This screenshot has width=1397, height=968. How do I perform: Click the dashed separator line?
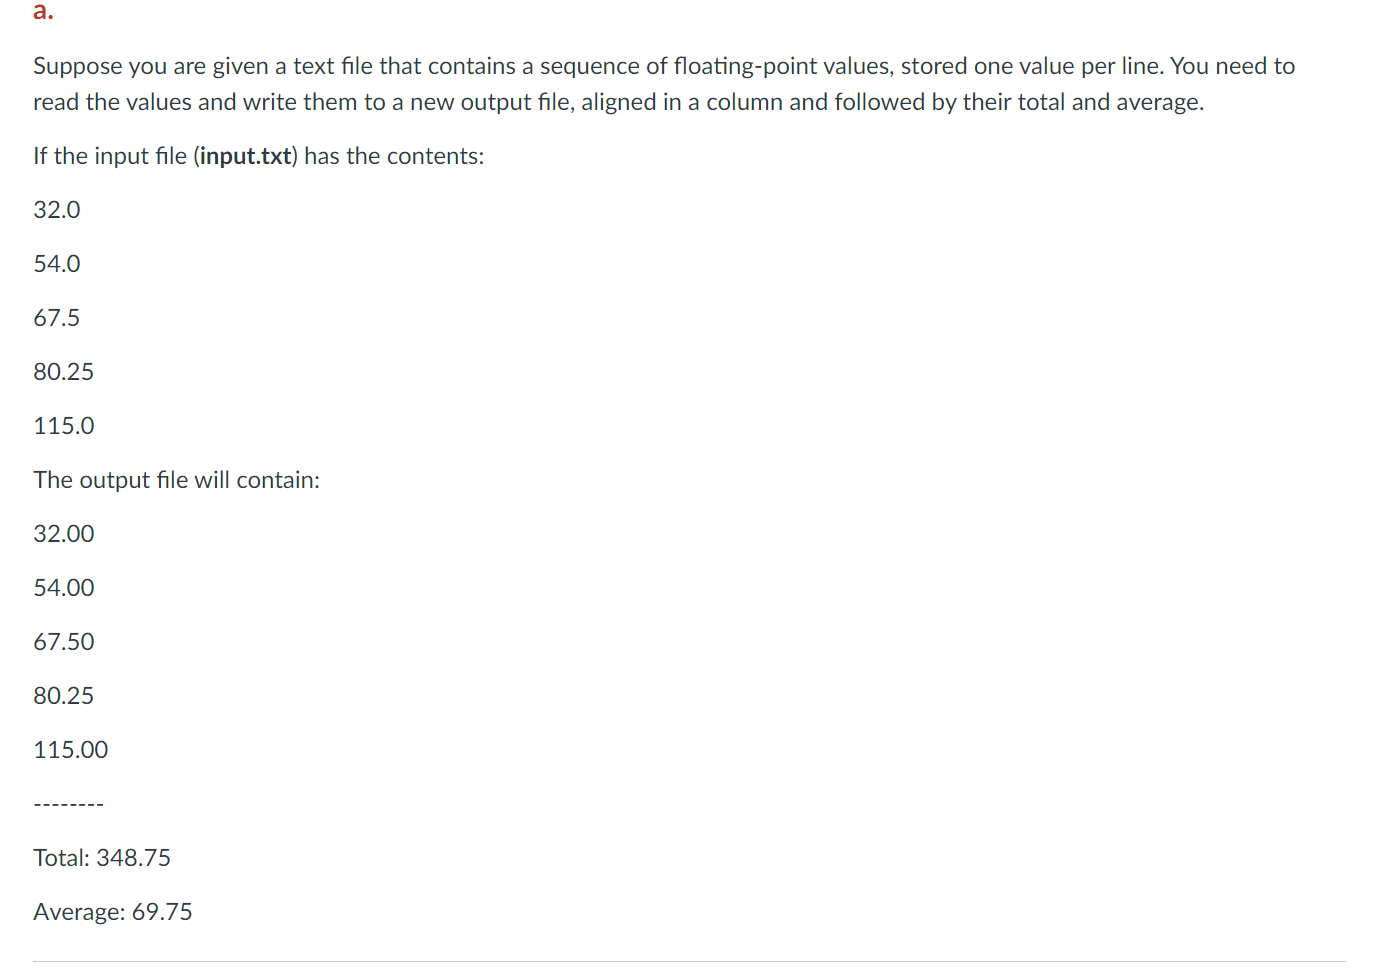click(69, 805)
